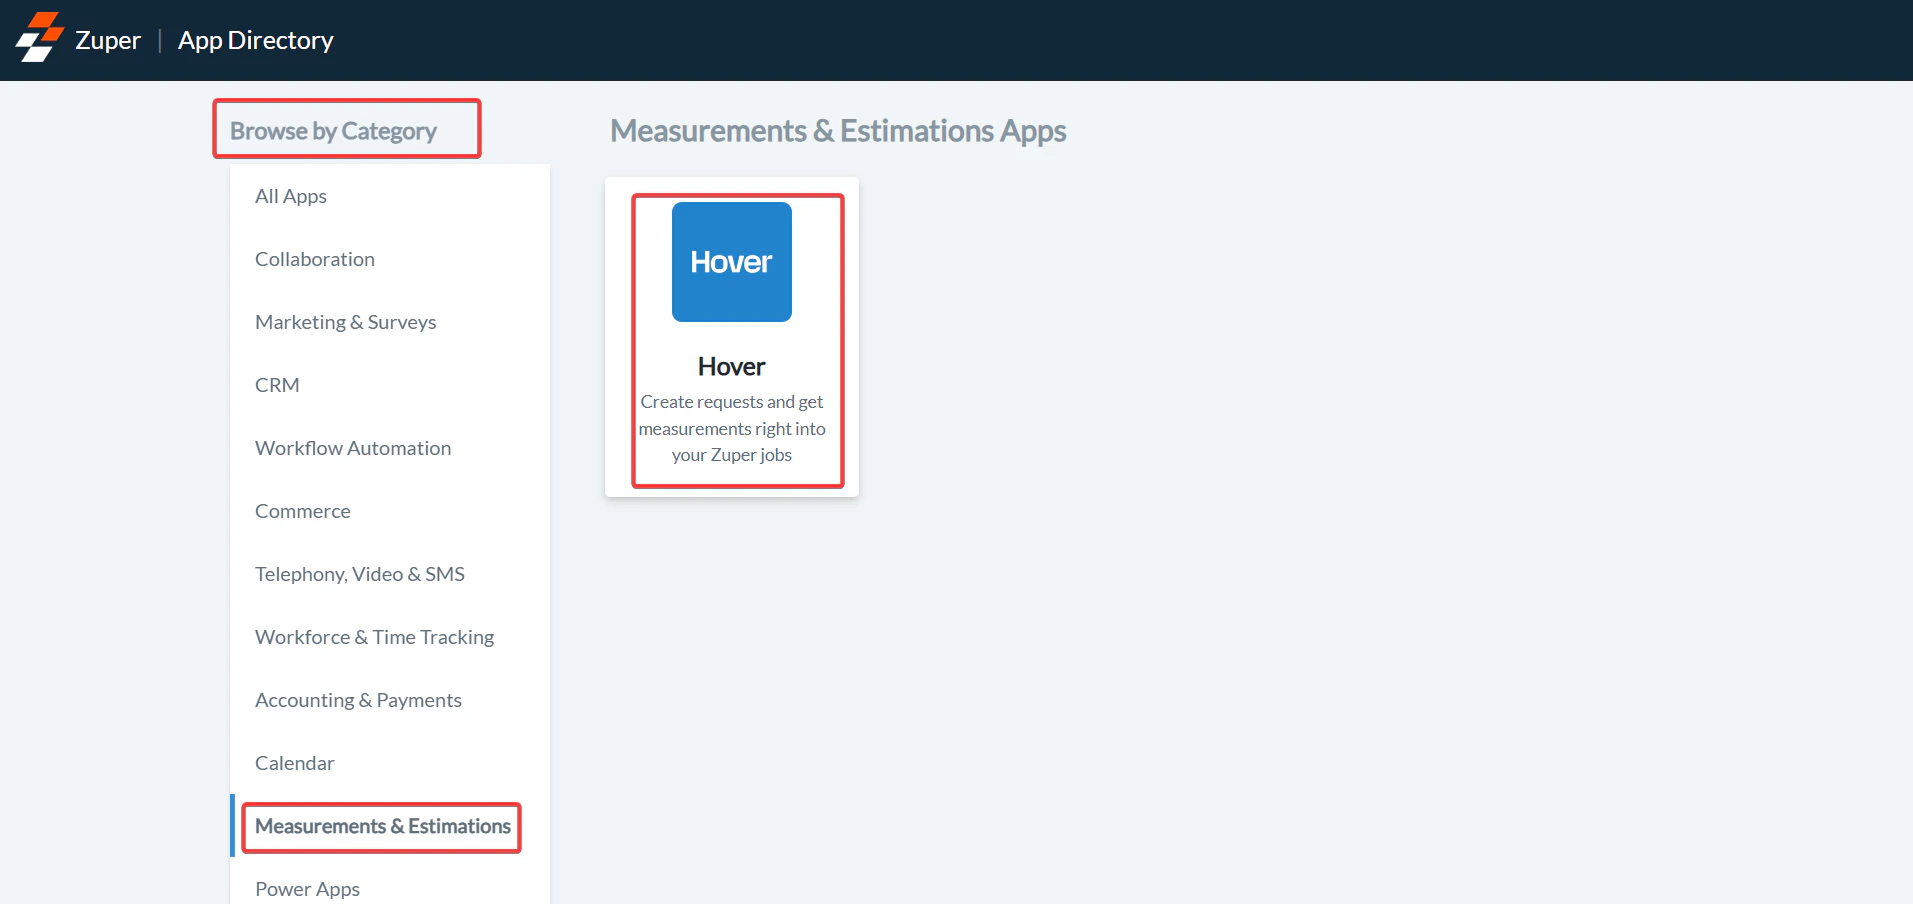This screenshot has height=904, width=1913.
Task: Click the App Directory header link
Action: pyautogui.click(x=256, y=40)
